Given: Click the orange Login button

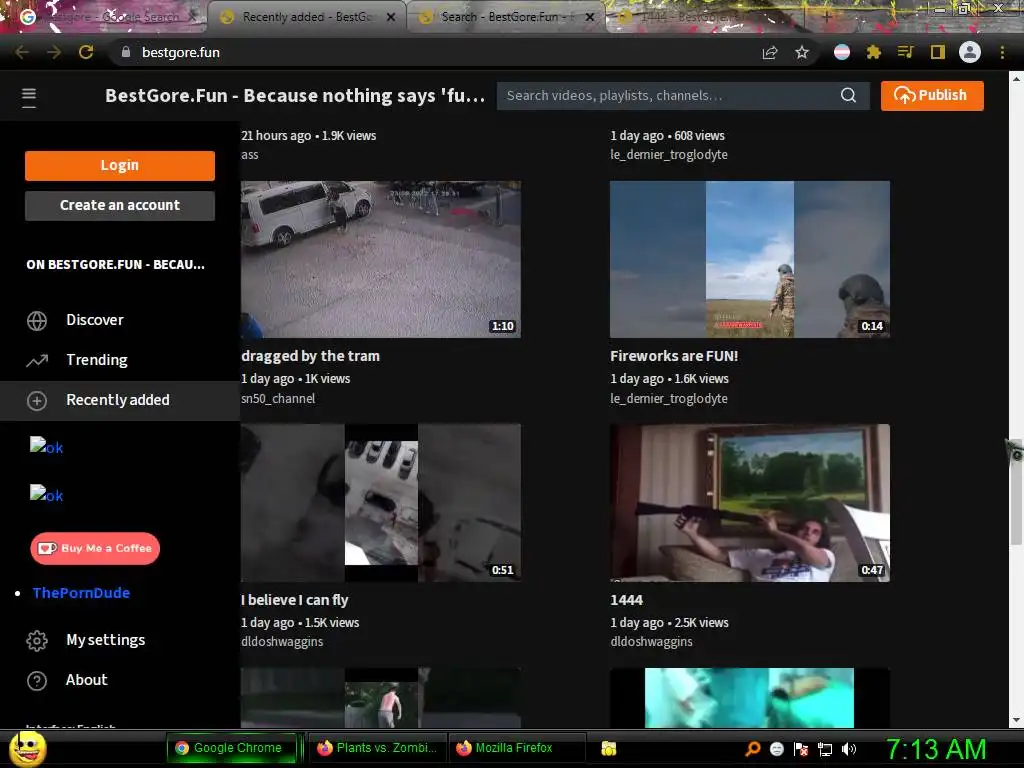Looking at the screenshot, I should (120, 165).
